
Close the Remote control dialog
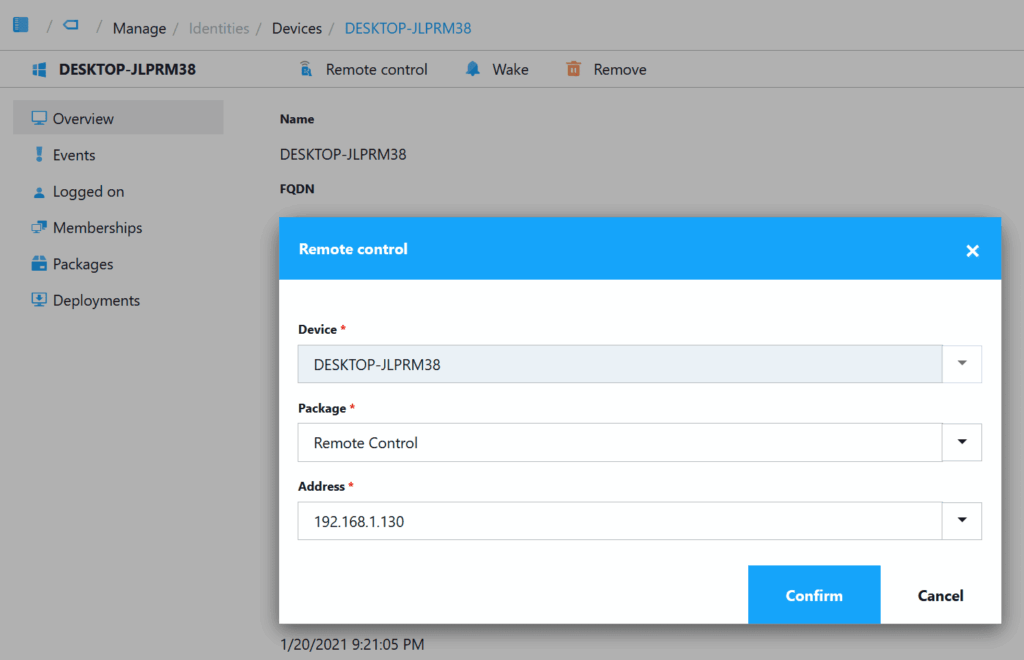click(972, 251)
